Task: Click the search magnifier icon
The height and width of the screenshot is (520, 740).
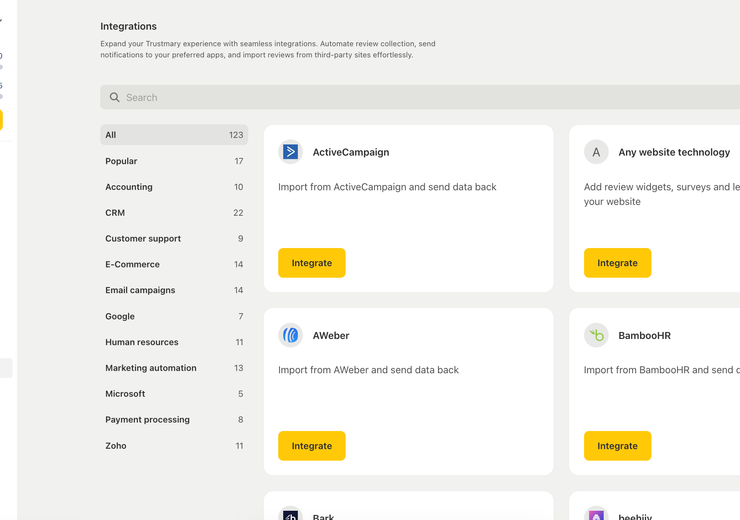Action: coord(114,97)
